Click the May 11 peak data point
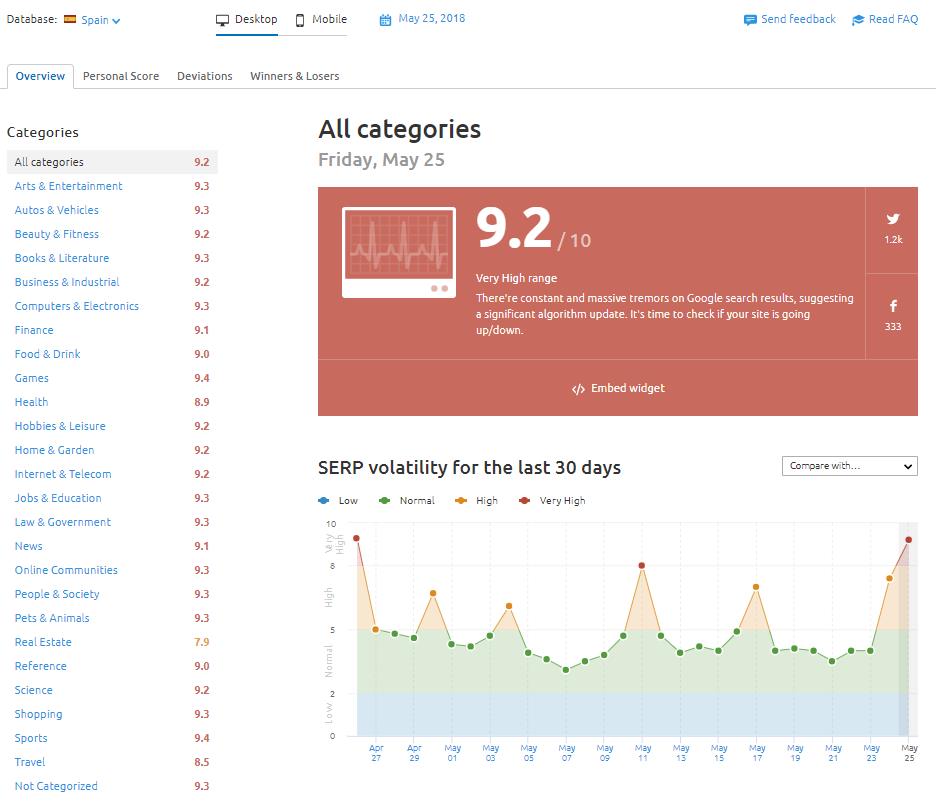Viewport: 936px width, 803px height. click(x=642, y=566)
